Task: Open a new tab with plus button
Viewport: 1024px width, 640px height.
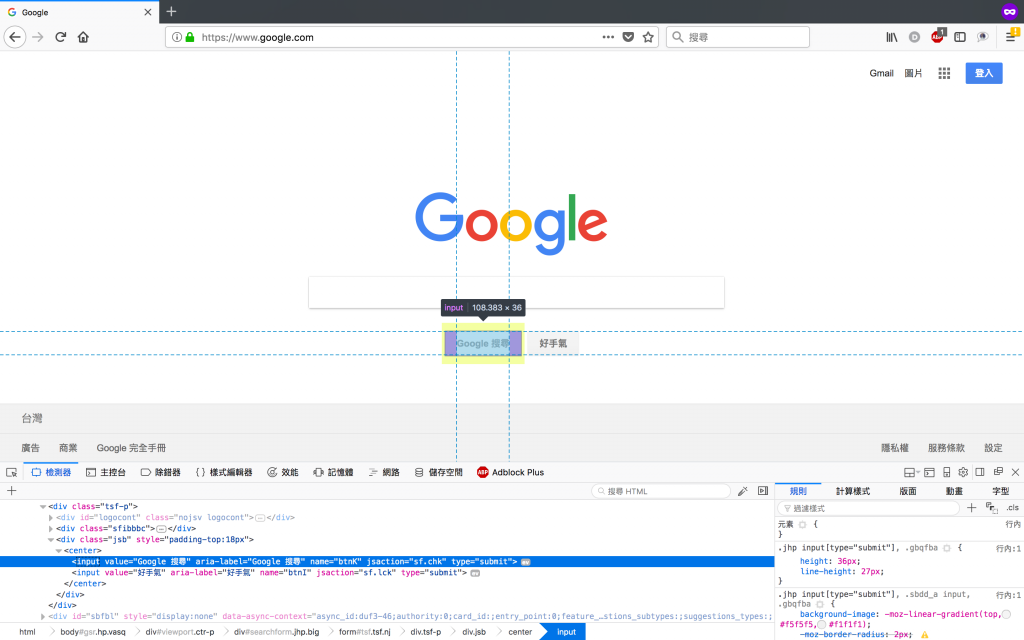Action: 171,11
